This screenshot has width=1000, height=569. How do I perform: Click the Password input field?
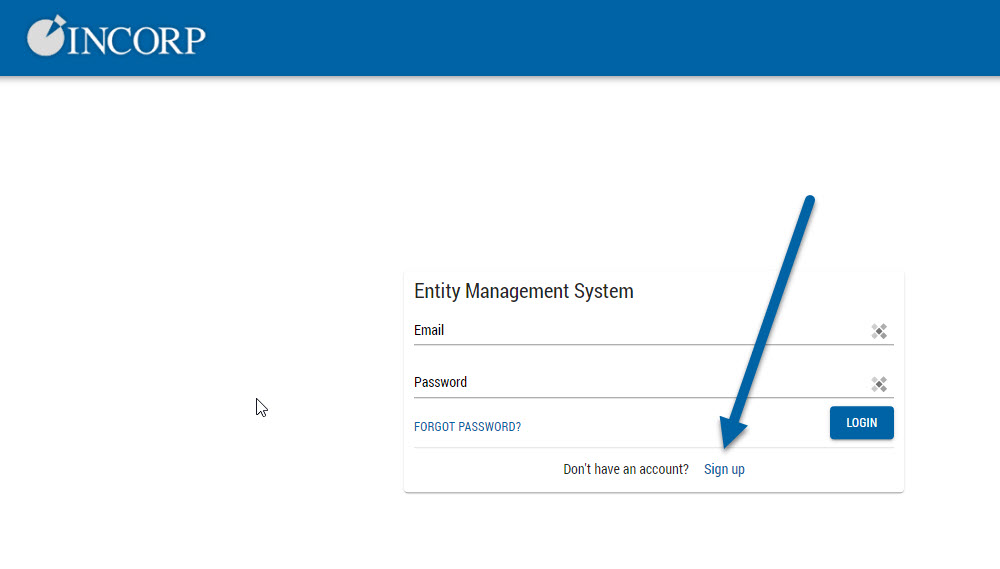coord(653,383)
